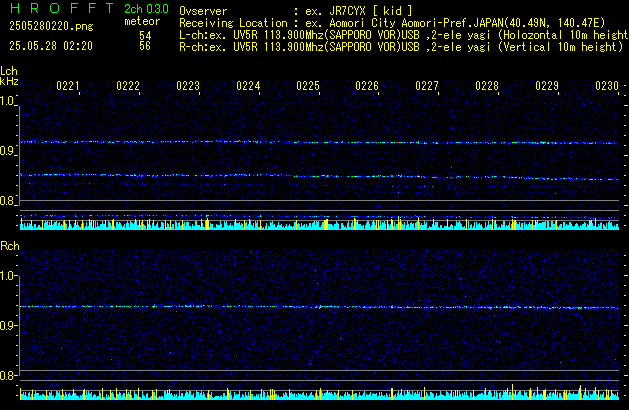Click the Lch lower signal trace line
This screenshot has height=410, width=629.
pos(319,177)
